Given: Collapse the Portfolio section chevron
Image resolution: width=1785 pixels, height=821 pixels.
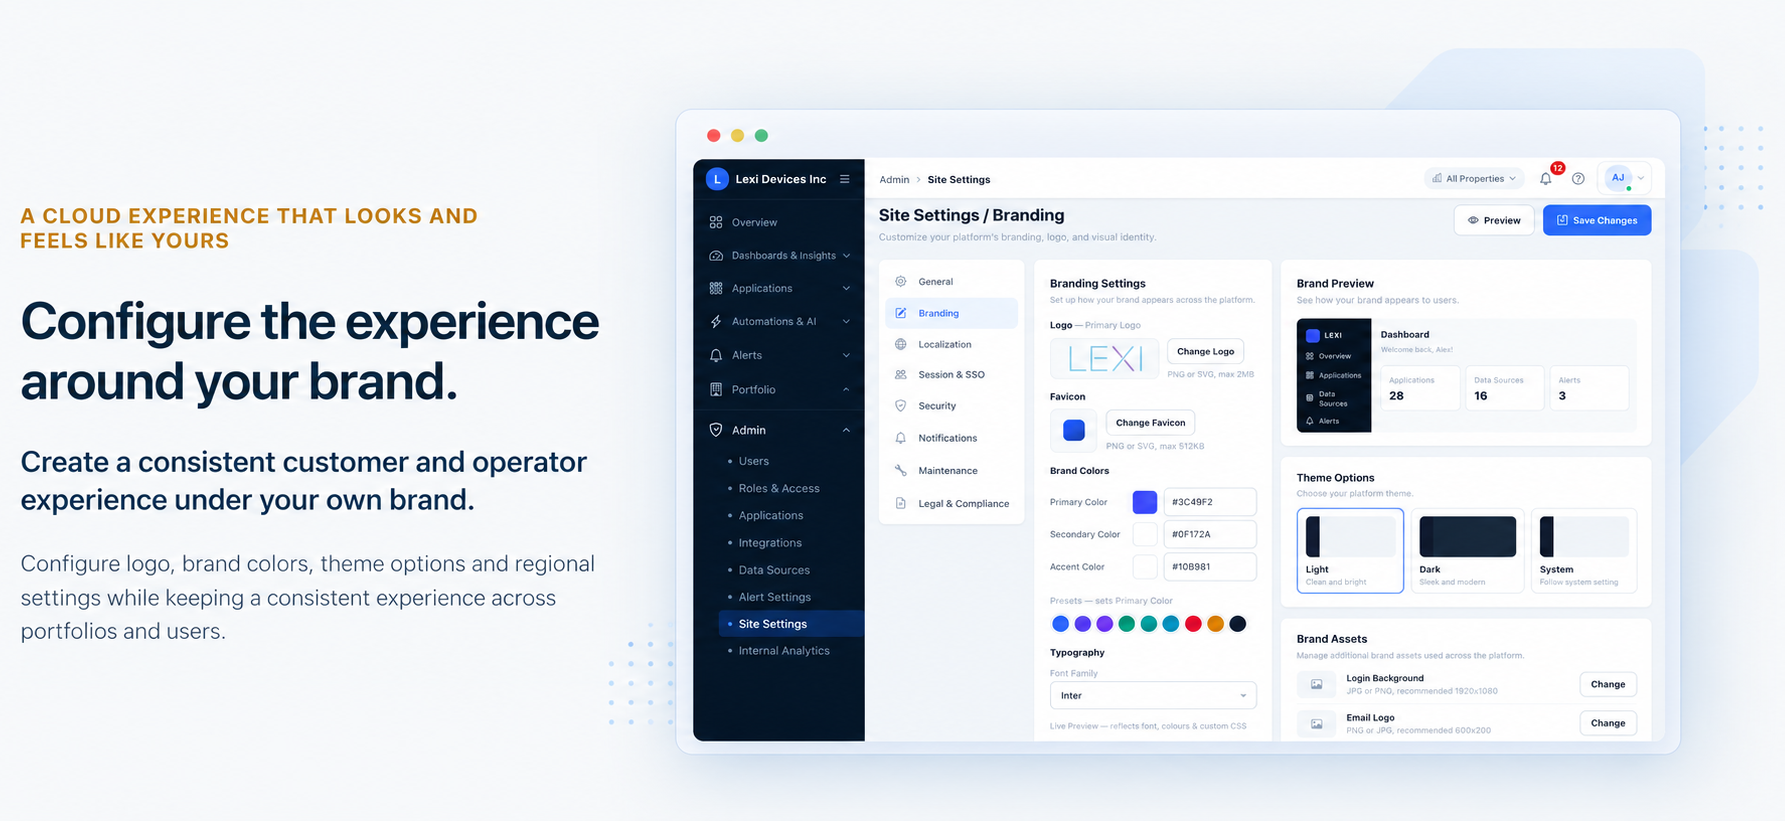Looking at the screenshot, I should click(846, 389).
